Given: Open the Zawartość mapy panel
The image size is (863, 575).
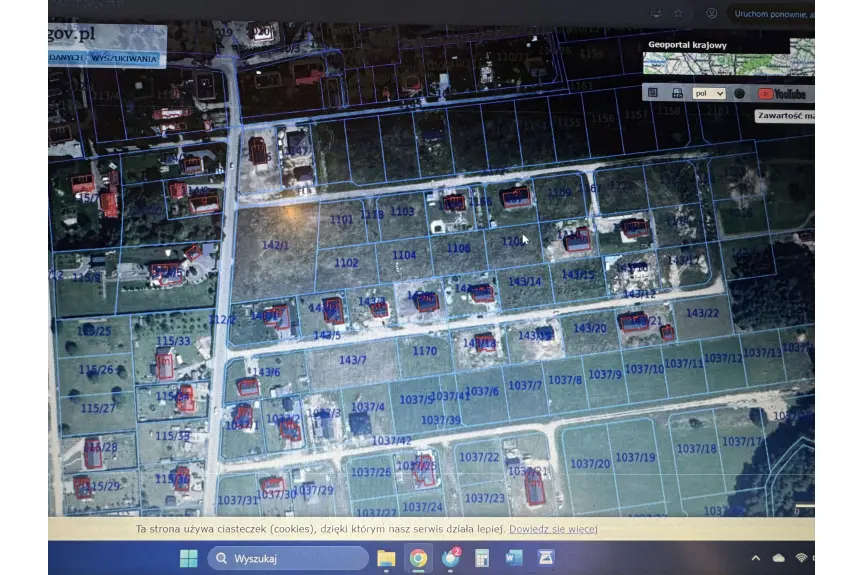Looking at the screenshot, I should tap(787, 116).
